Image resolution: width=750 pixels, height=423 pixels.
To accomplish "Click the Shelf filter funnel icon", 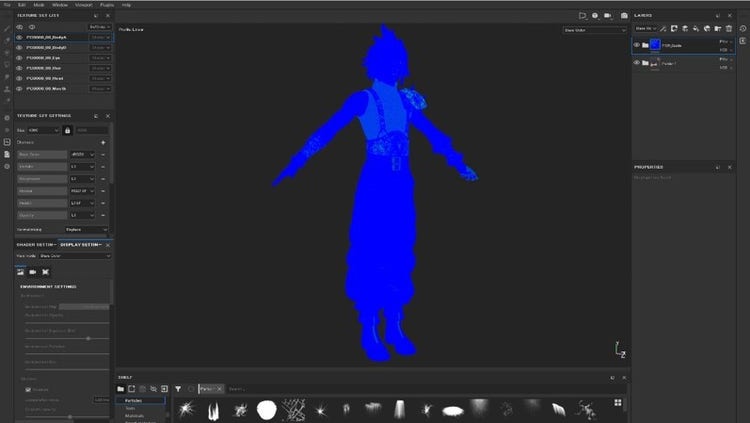I will pos(178,389).
